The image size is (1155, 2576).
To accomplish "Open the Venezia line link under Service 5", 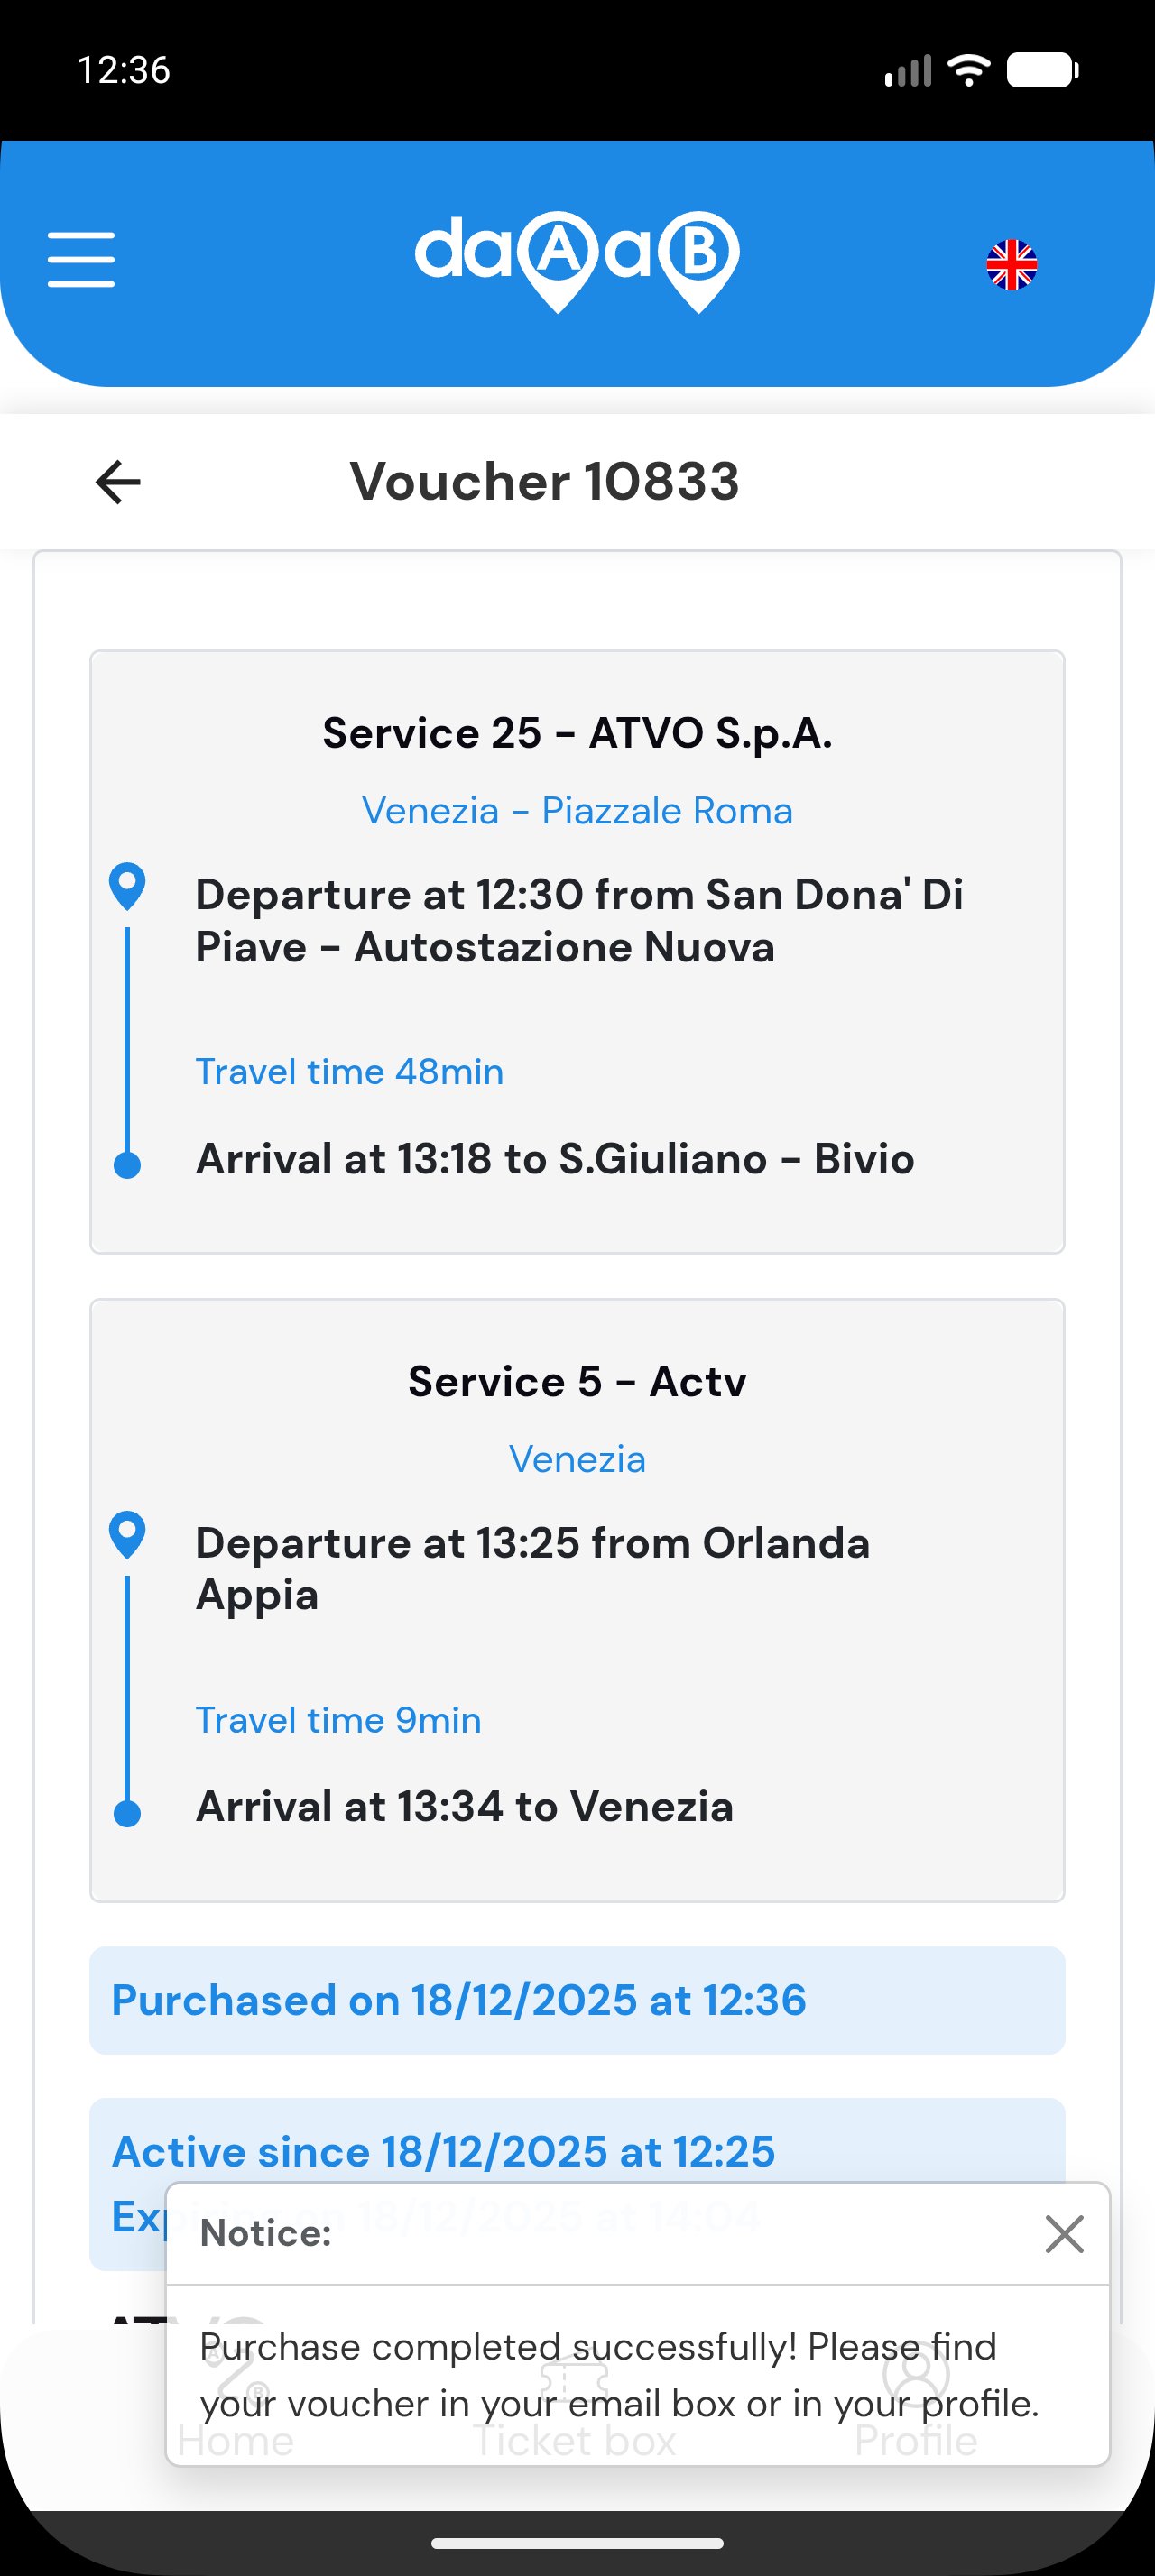I will [577, 1459].
